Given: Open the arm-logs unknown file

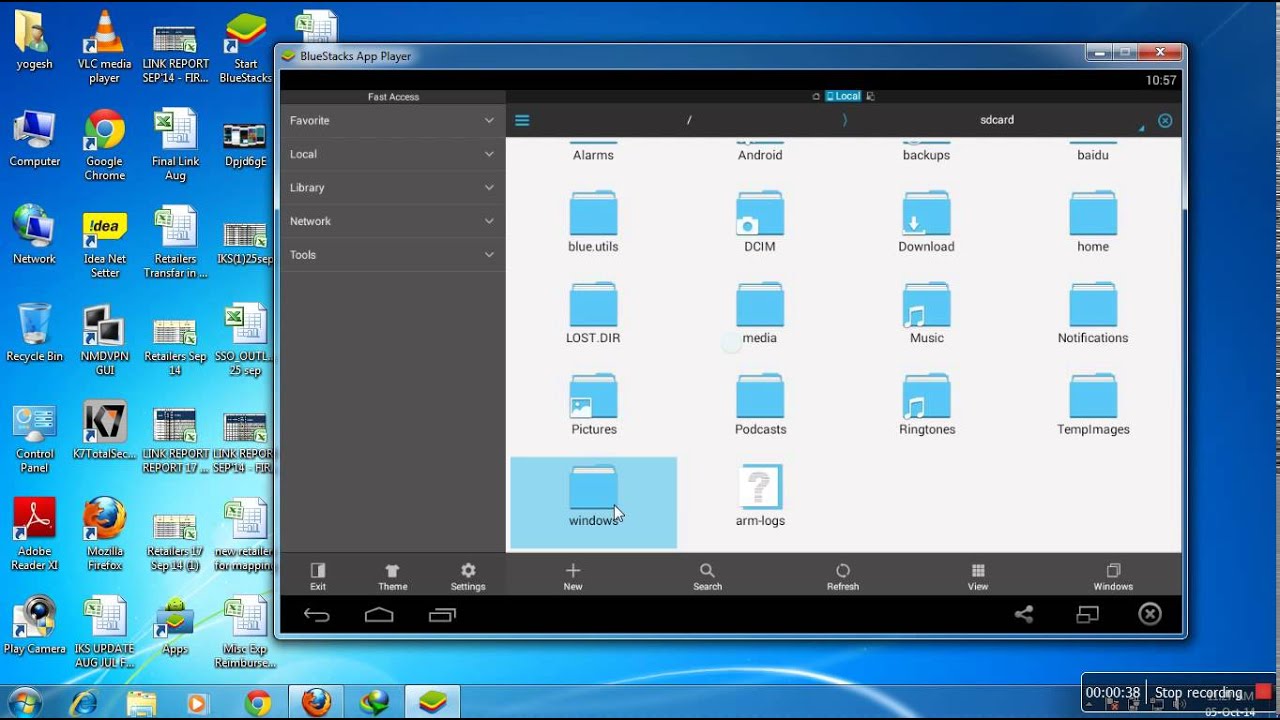Looking at the screenshot, I should click(760, 496).
